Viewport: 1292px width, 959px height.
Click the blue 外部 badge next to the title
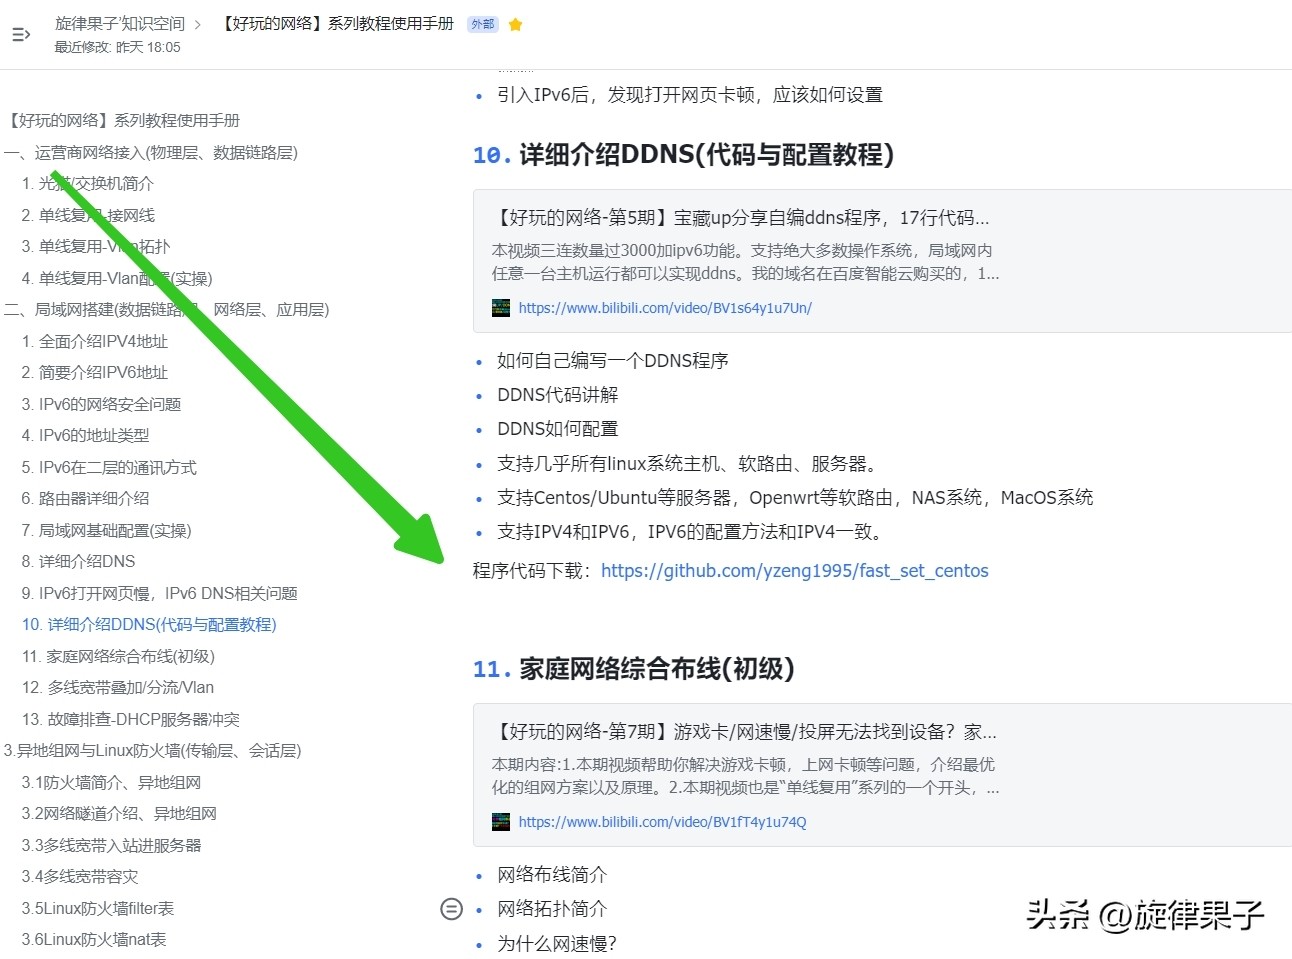pos(482,23)
